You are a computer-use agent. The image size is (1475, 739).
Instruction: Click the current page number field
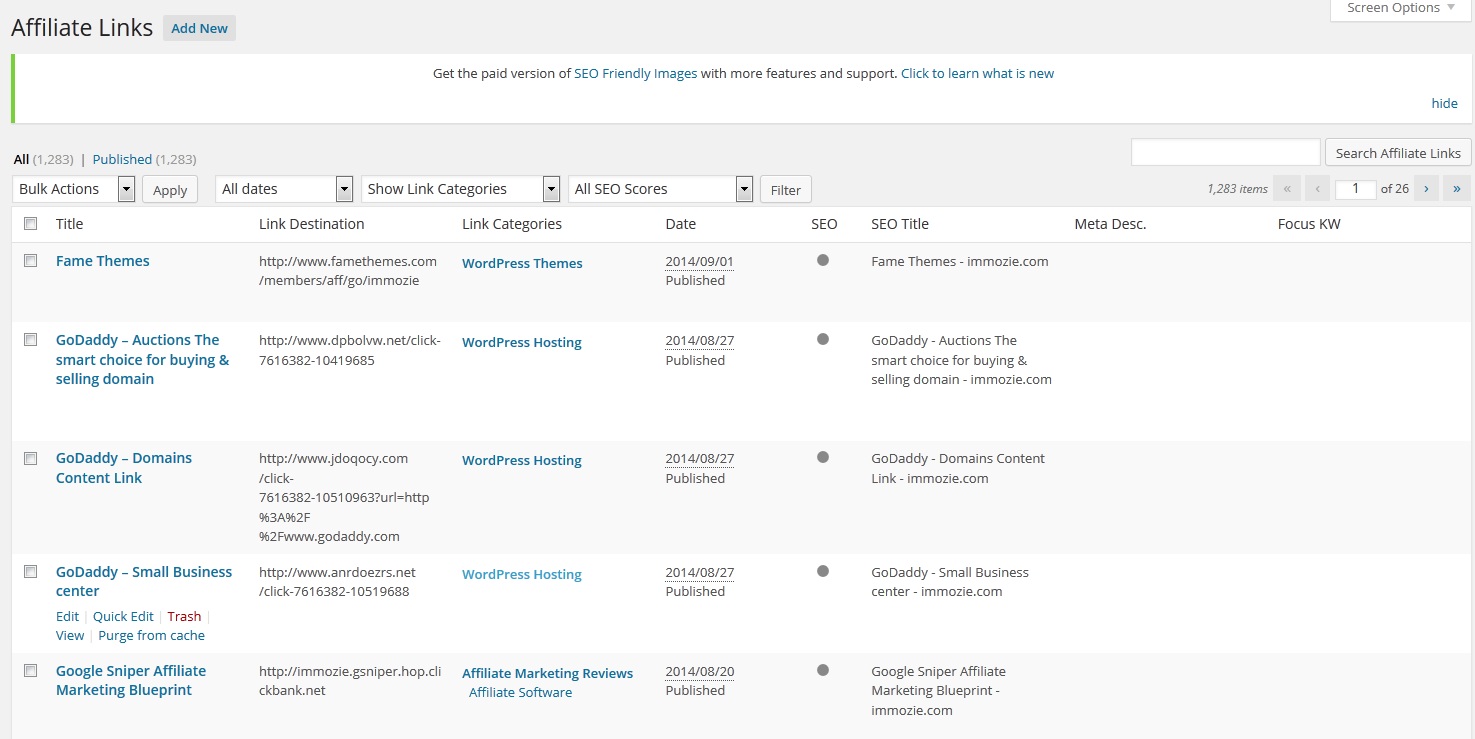[x=1356, y=188]
